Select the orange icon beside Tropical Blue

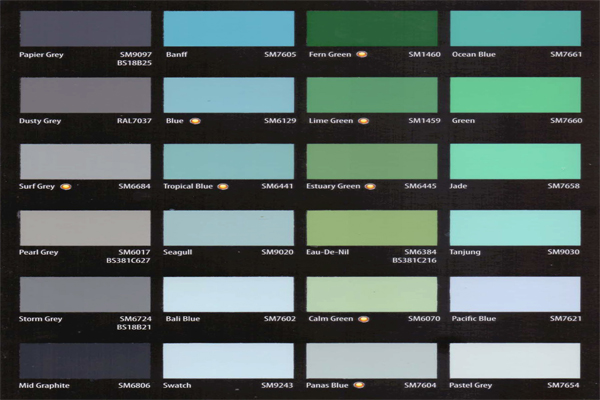point(223,186)
